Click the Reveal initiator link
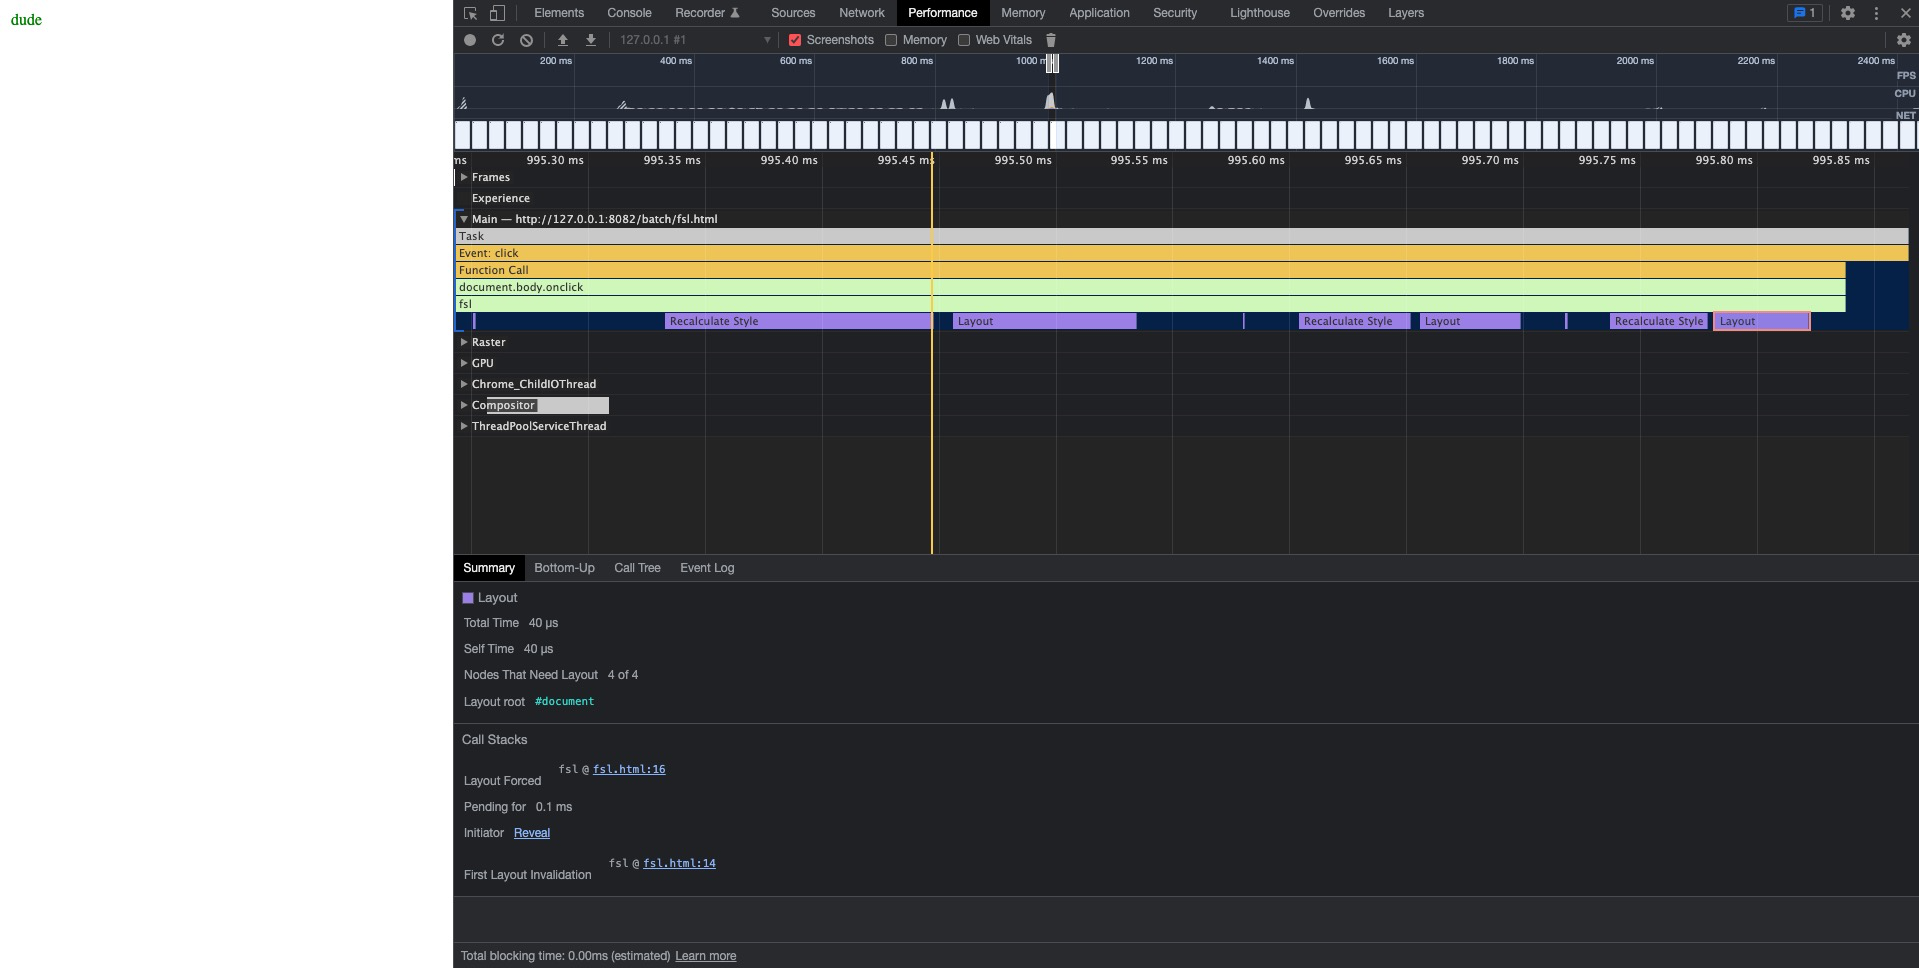Viewport: 1919px width, 968px height. click(x=532, y=833)
